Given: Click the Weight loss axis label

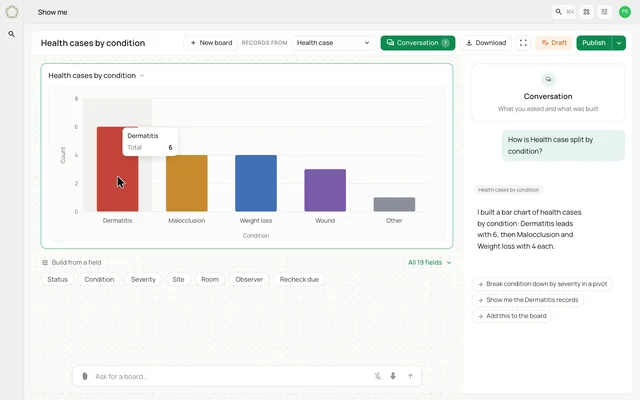Looking at the screenshot, I should (256, 220).
